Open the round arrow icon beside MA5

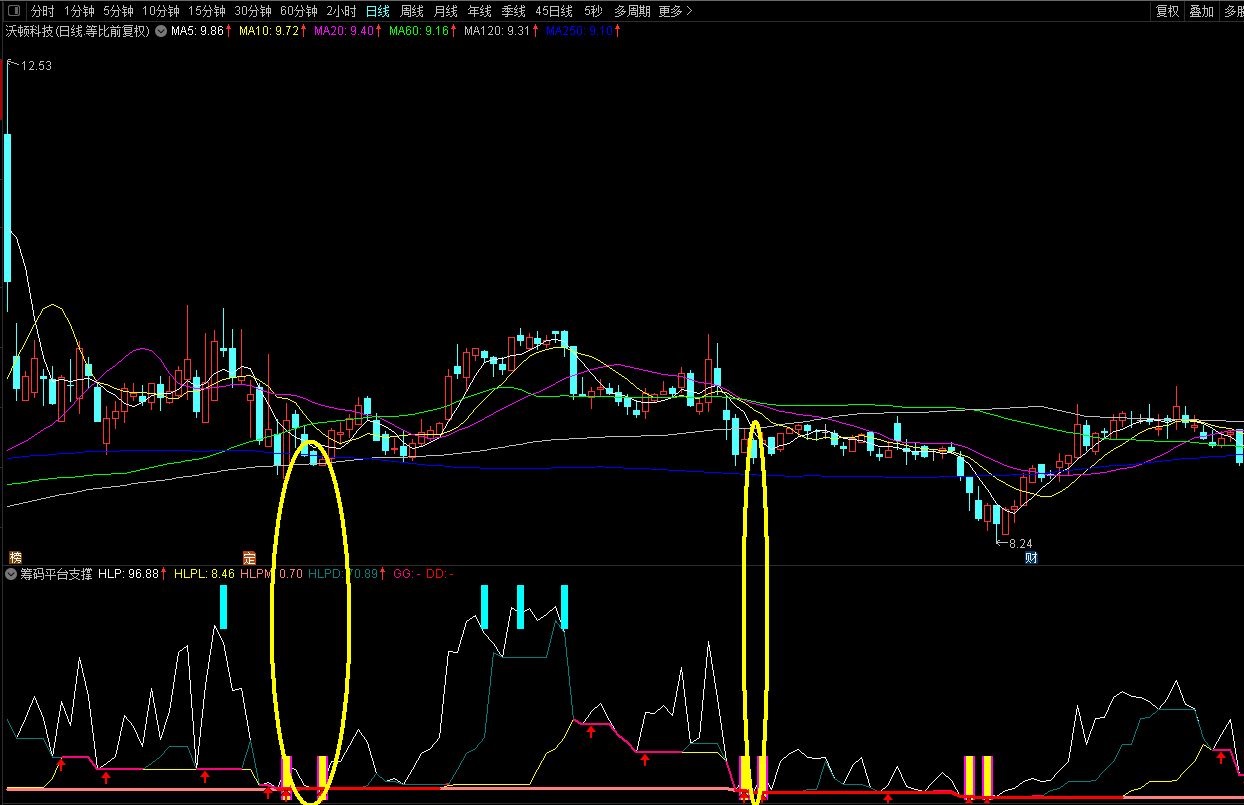160,31
